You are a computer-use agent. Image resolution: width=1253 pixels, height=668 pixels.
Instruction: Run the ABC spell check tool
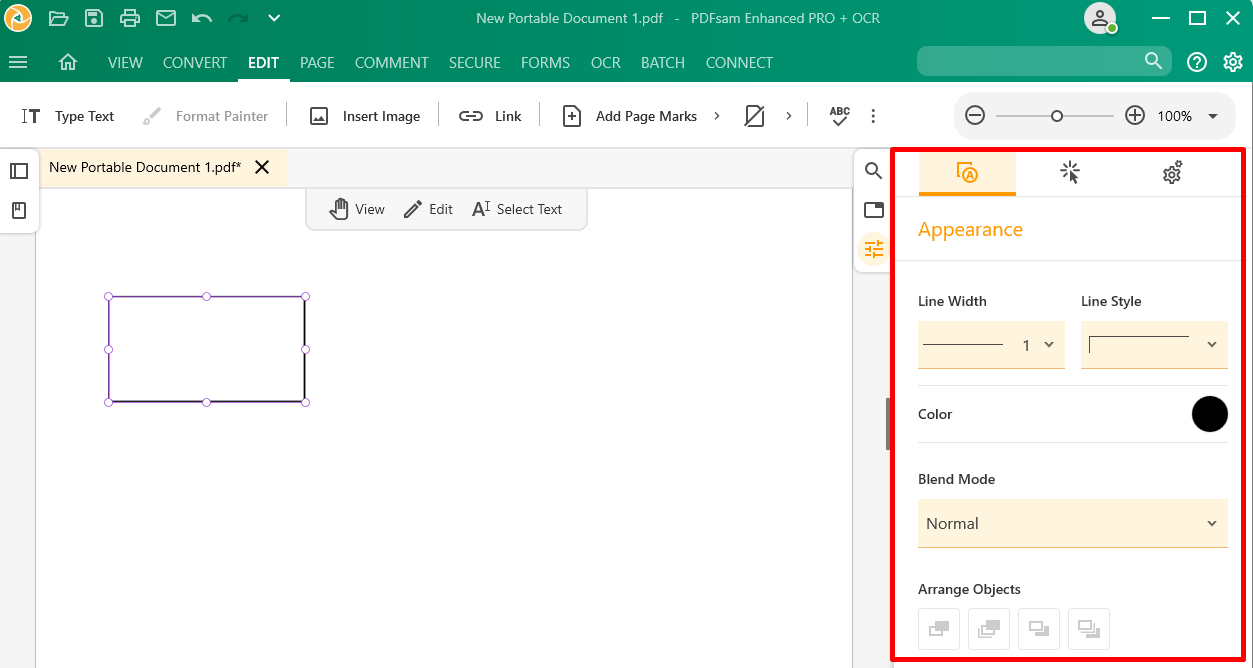tap(840, 116)
